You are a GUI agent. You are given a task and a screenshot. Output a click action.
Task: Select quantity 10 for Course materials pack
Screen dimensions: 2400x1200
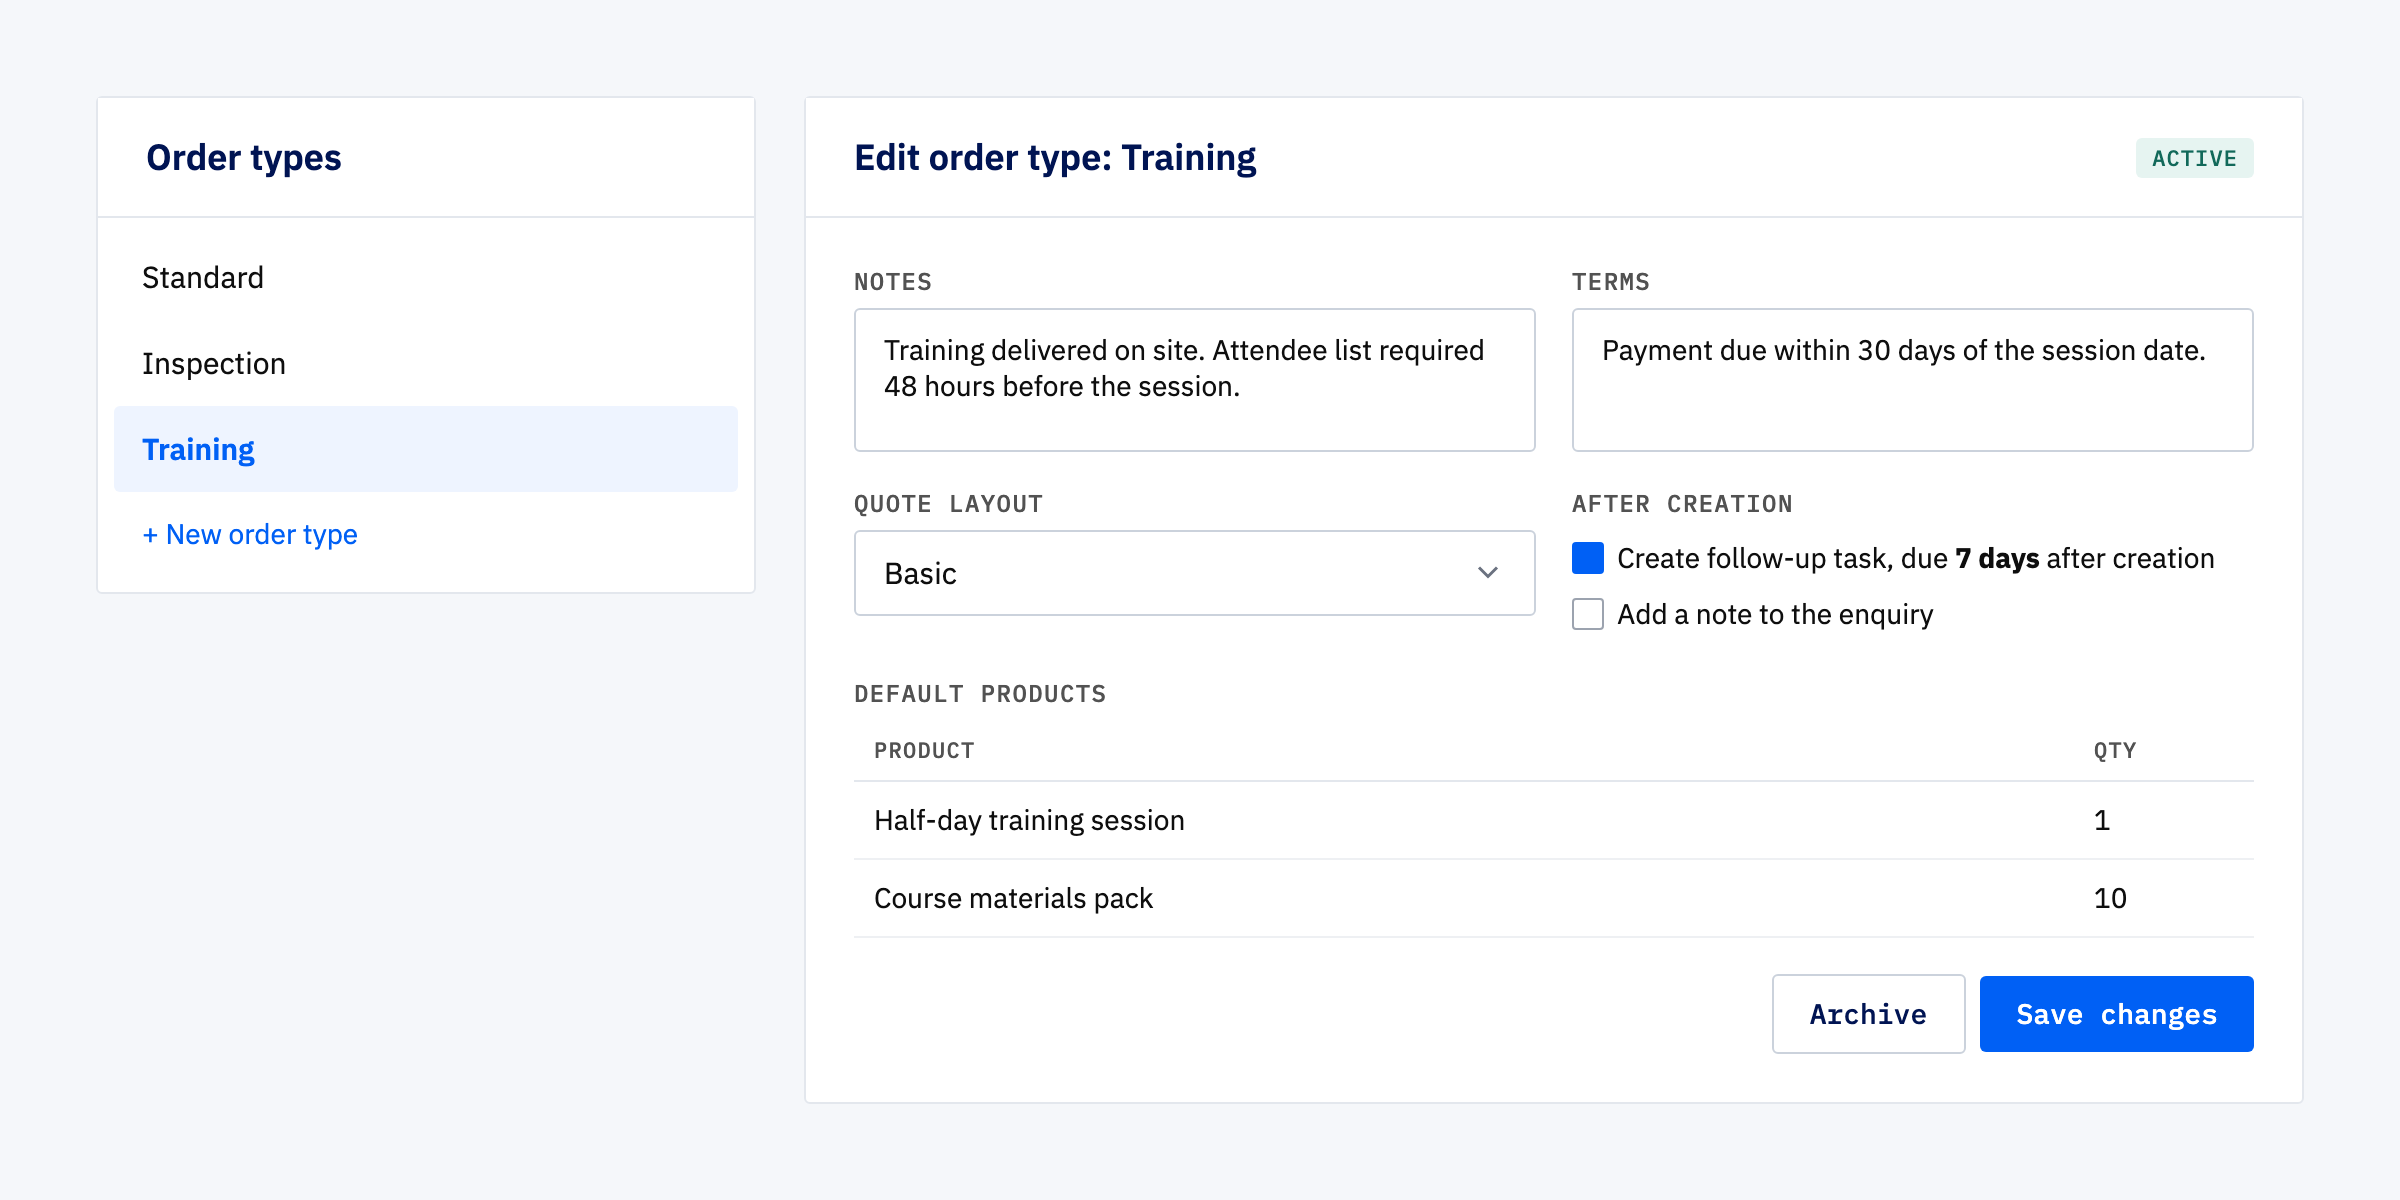(2110, 899)
